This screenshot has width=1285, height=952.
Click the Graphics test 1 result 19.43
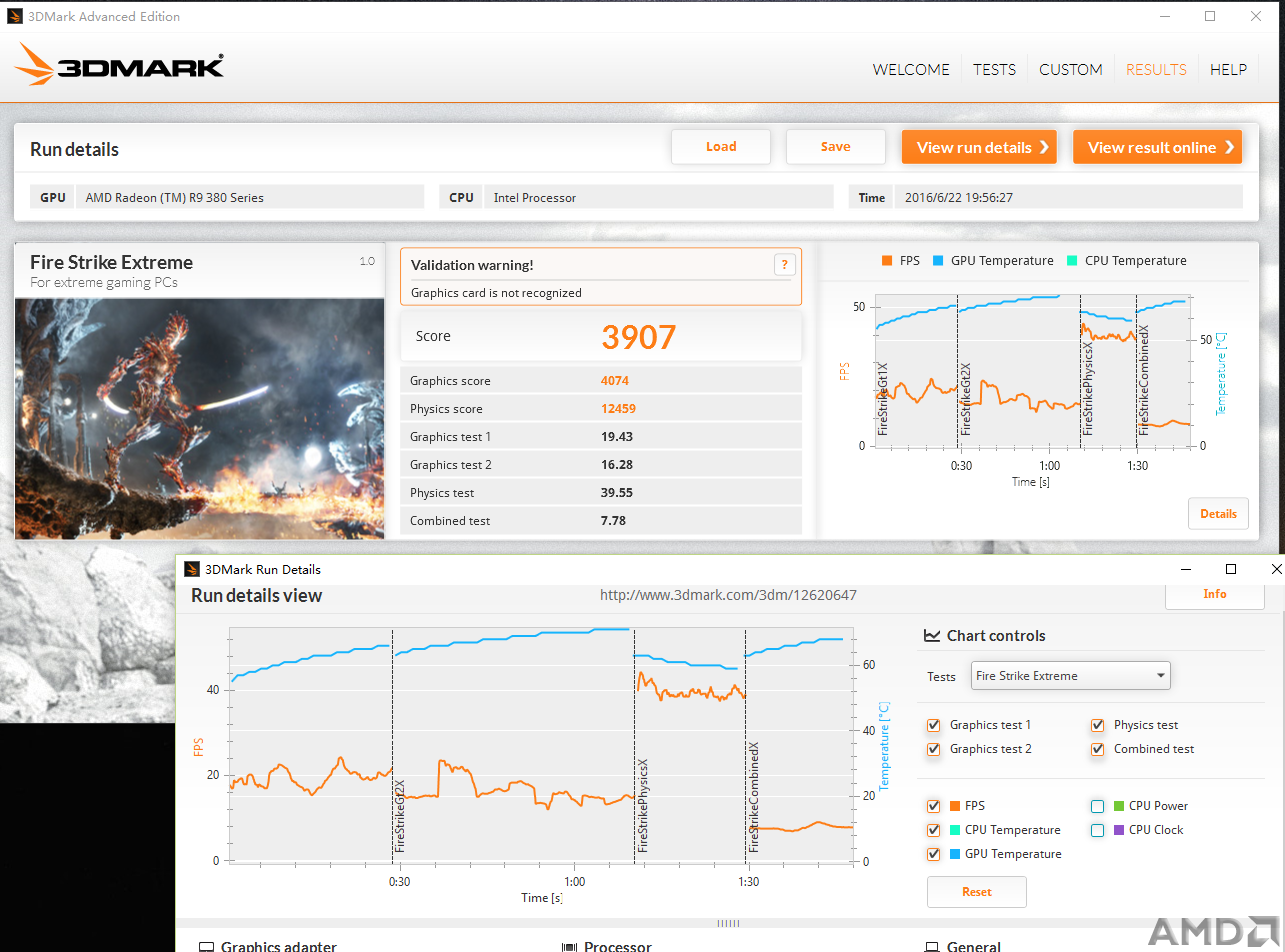pyautogui.click(x=617, y=437)
